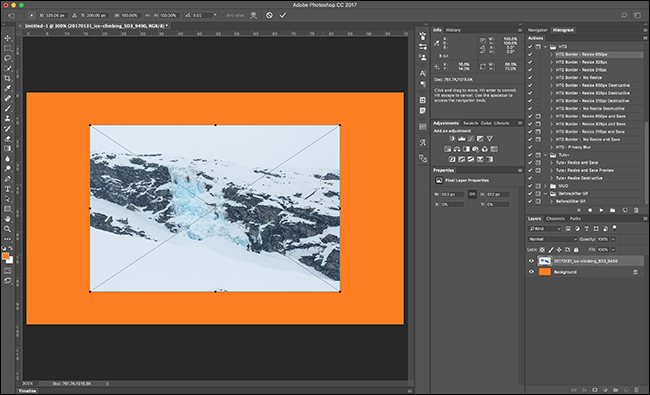The height and width of the screenshot is (395, 650).
Task: Select the Clone Stamp tool
Action: pos(7,119)
